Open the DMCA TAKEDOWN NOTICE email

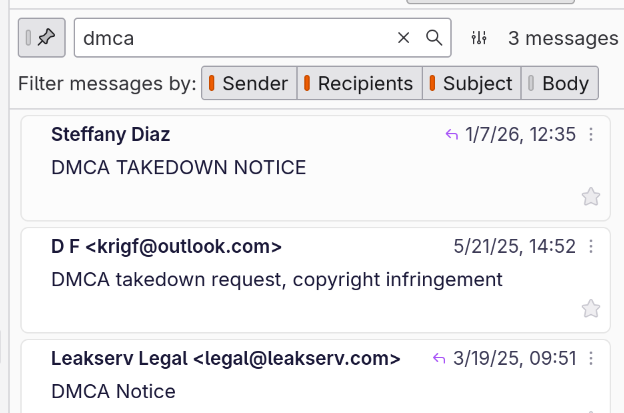178,167
